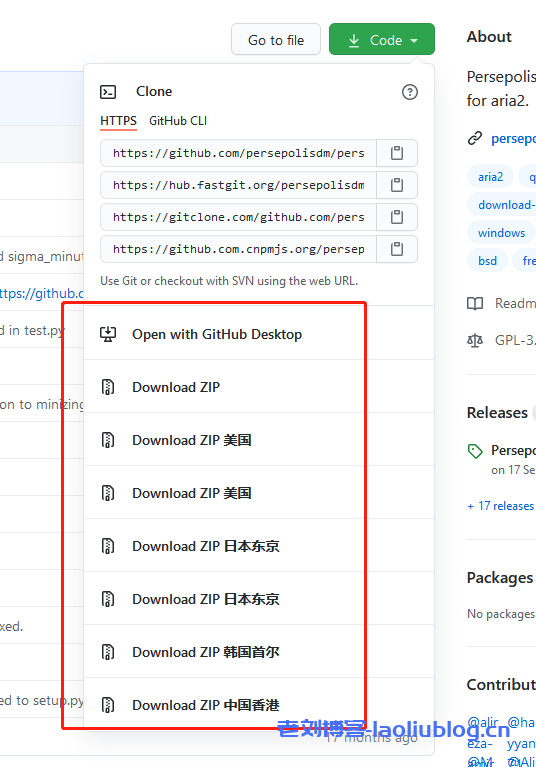The width and height of the screenshot is (536, 767).
Task: Open the Packages heading link
Action: coord(500,578)
